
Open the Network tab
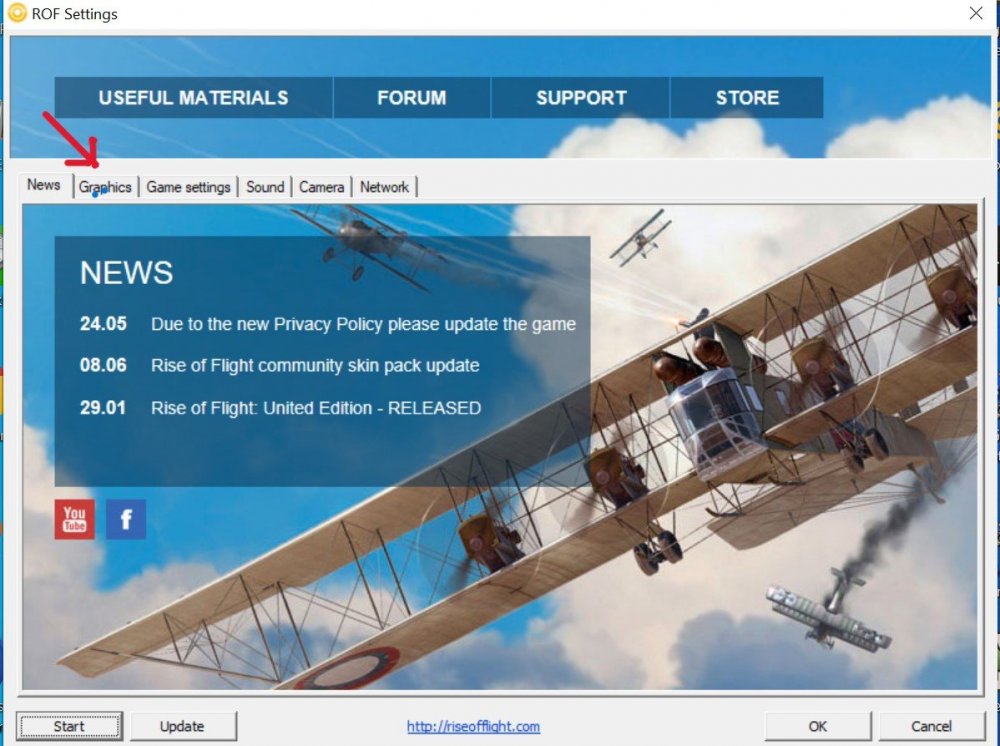click(384, 187)
